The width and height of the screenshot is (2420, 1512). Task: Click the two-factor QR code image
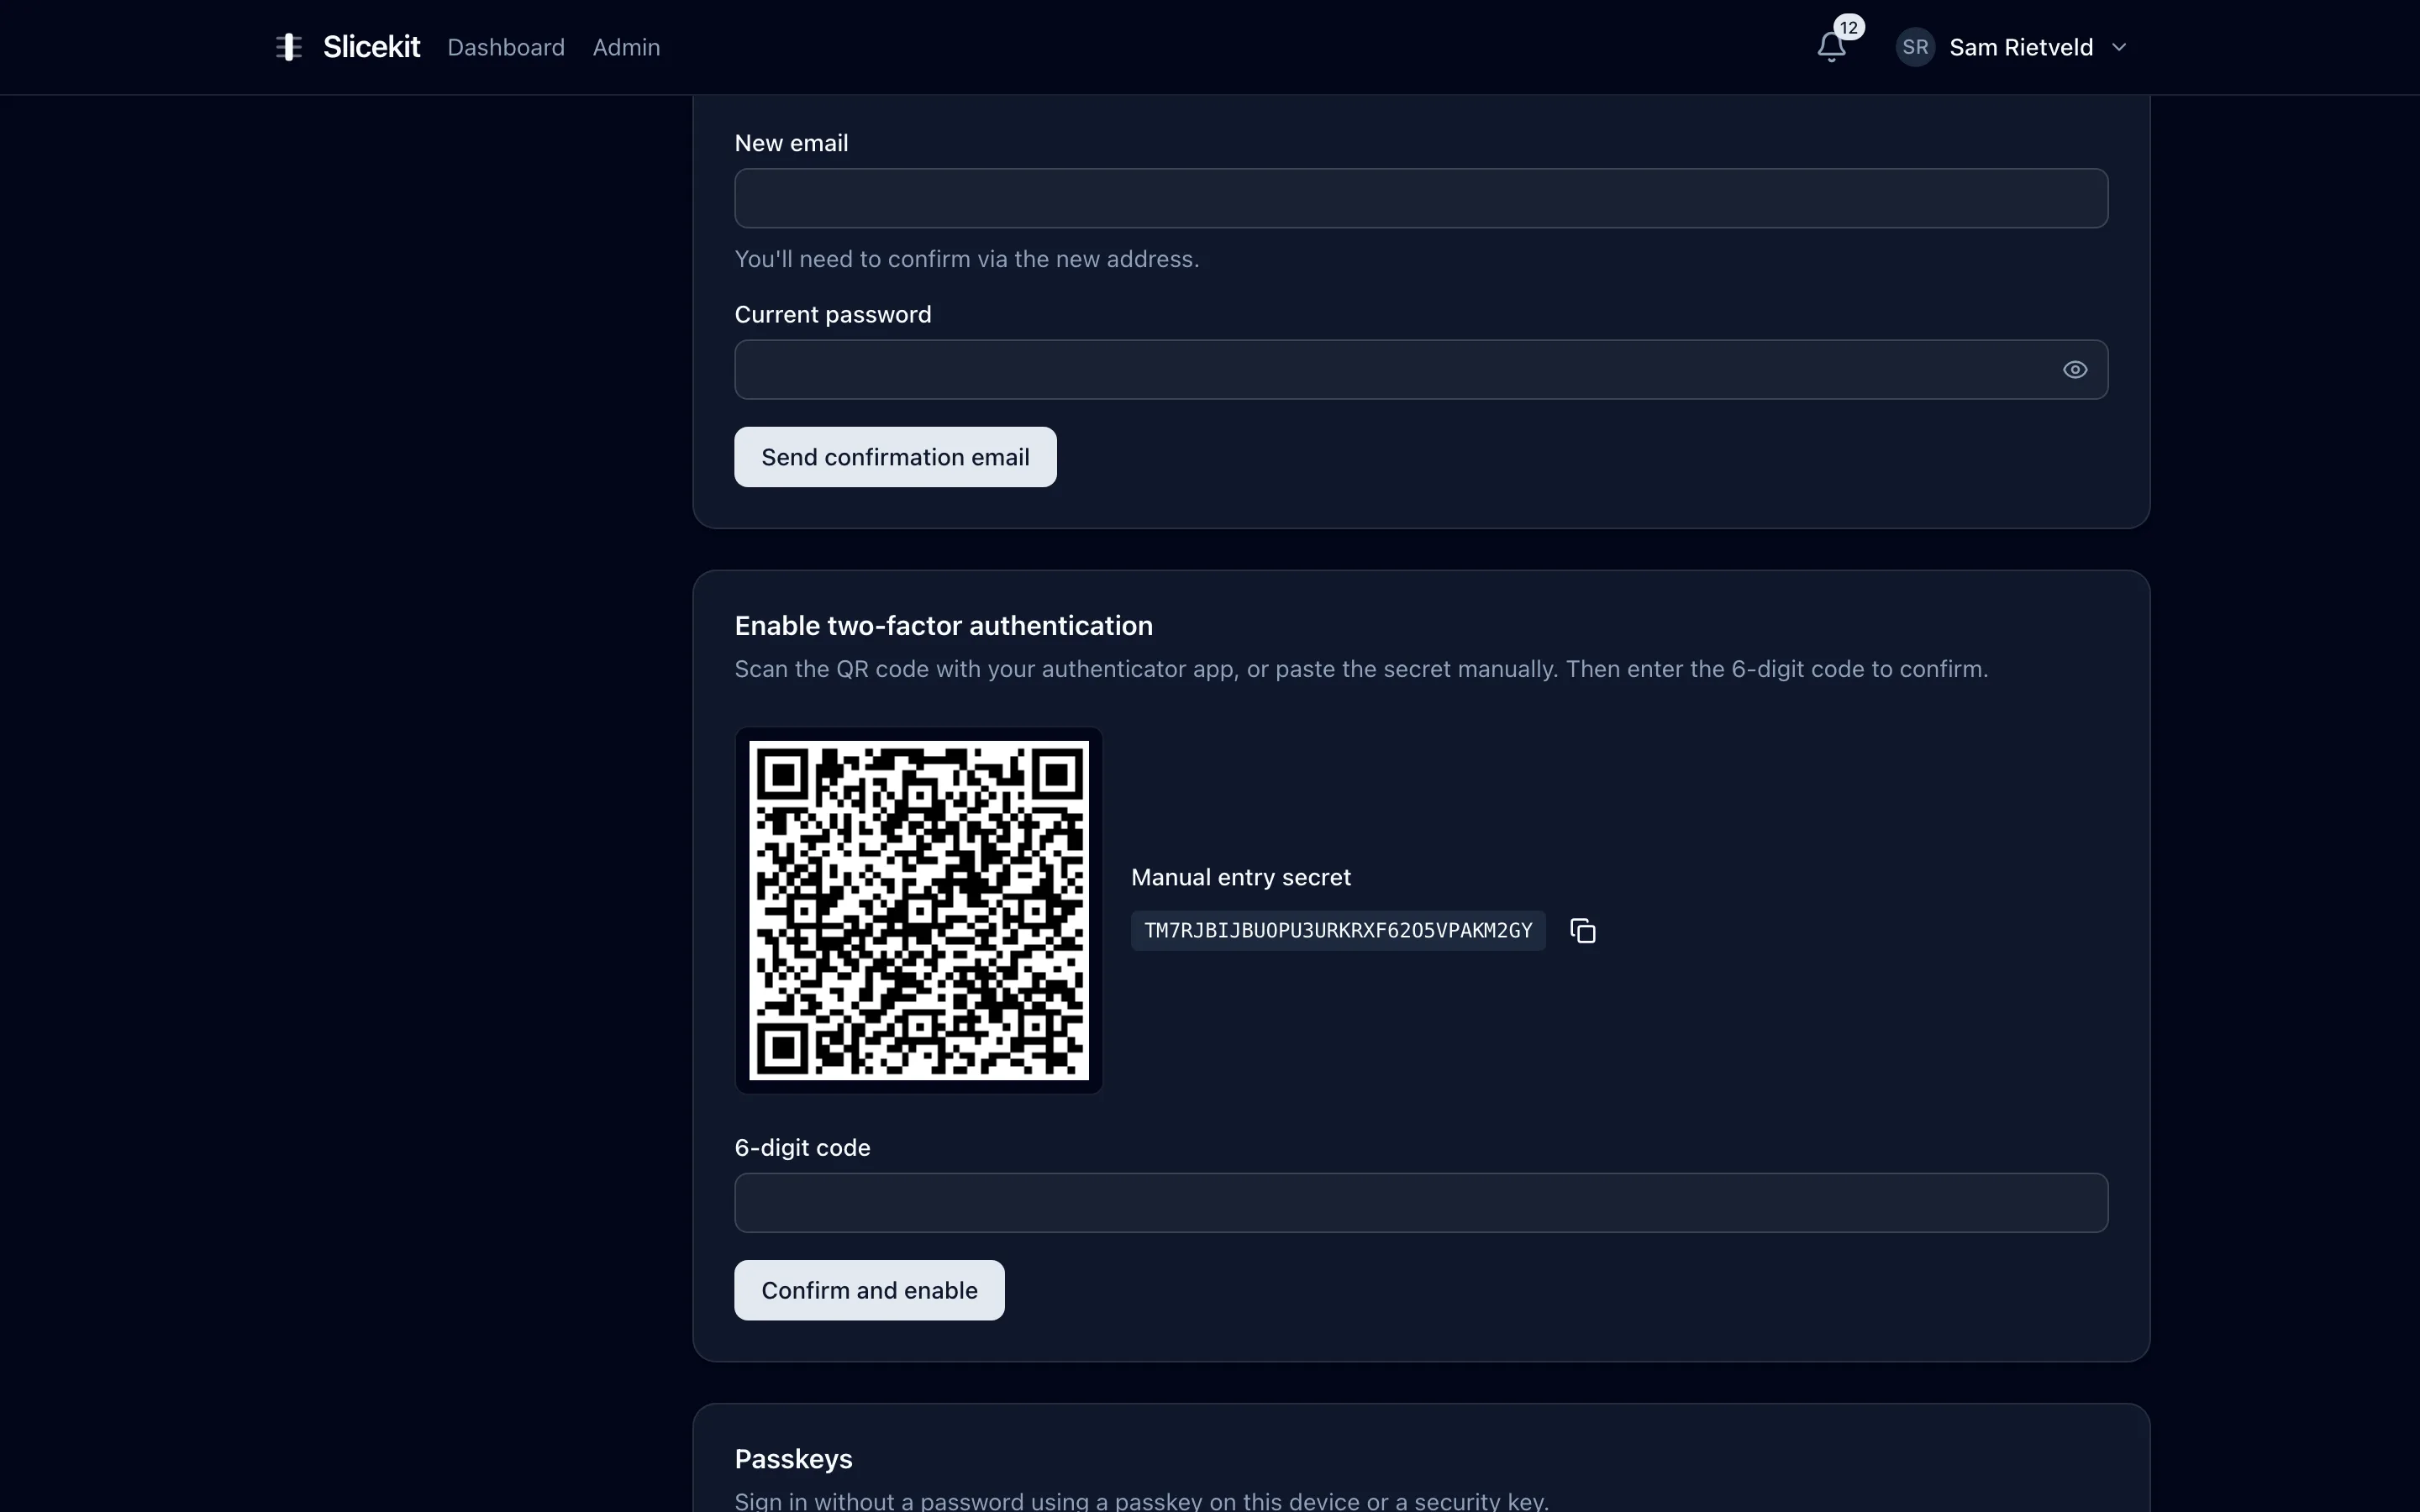point(919,910)
